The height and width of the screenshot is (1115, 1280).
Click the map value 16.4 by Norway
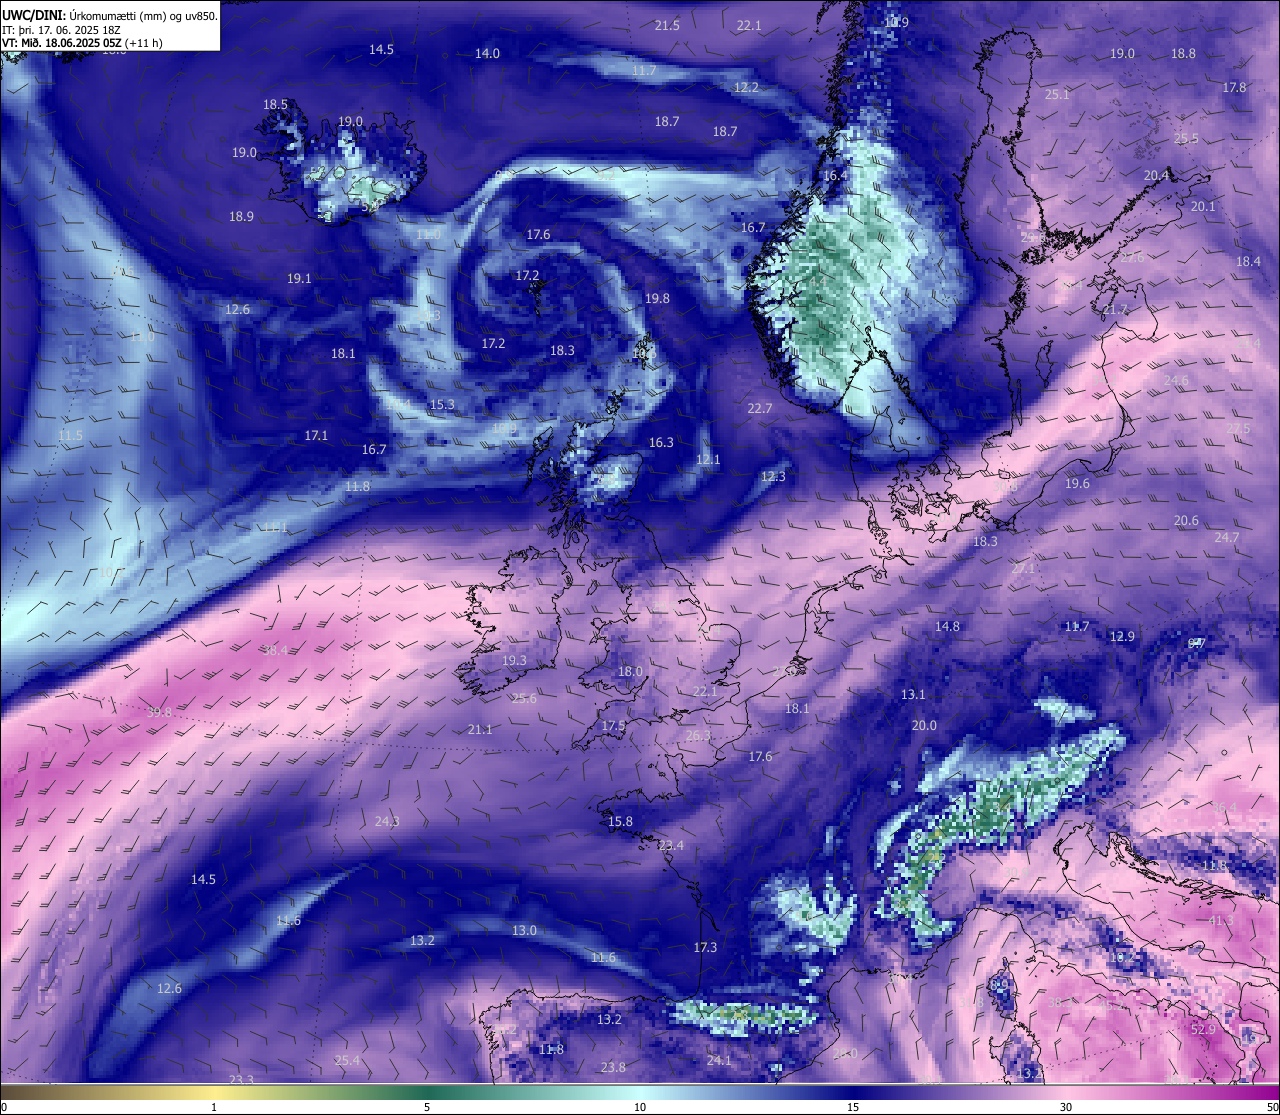pos(835,176)
